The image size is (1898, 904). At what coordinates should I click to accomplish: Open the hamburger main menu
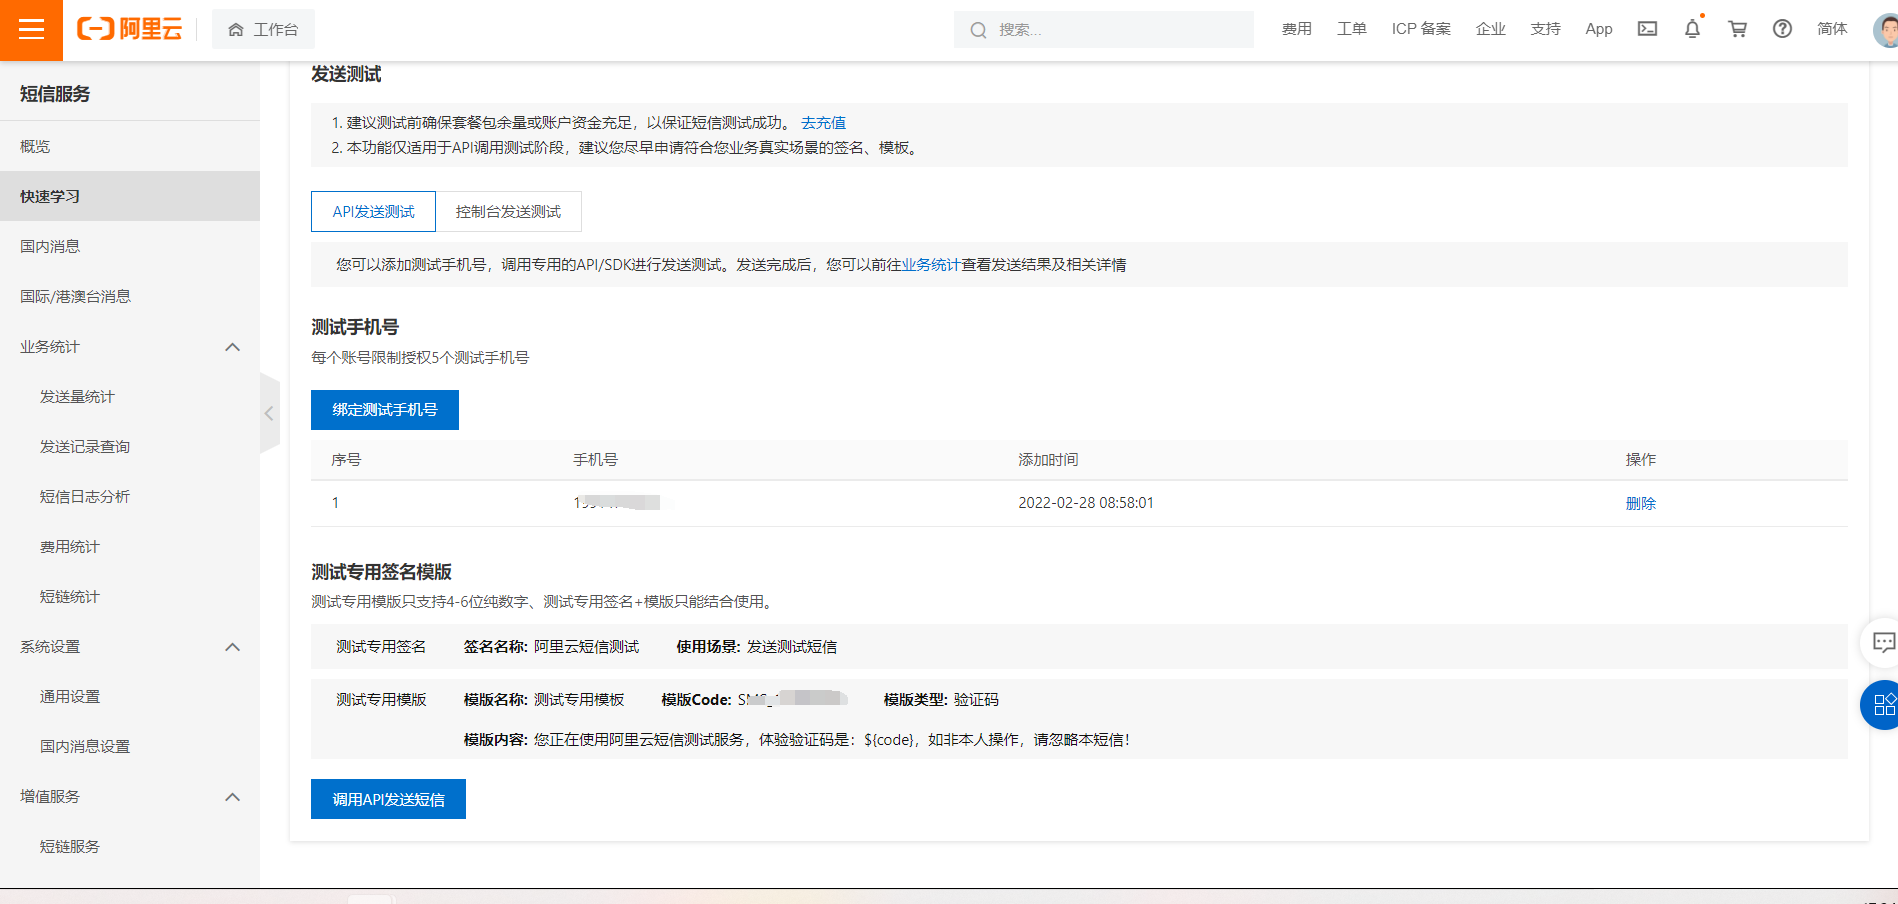click(x=31, y=30)
